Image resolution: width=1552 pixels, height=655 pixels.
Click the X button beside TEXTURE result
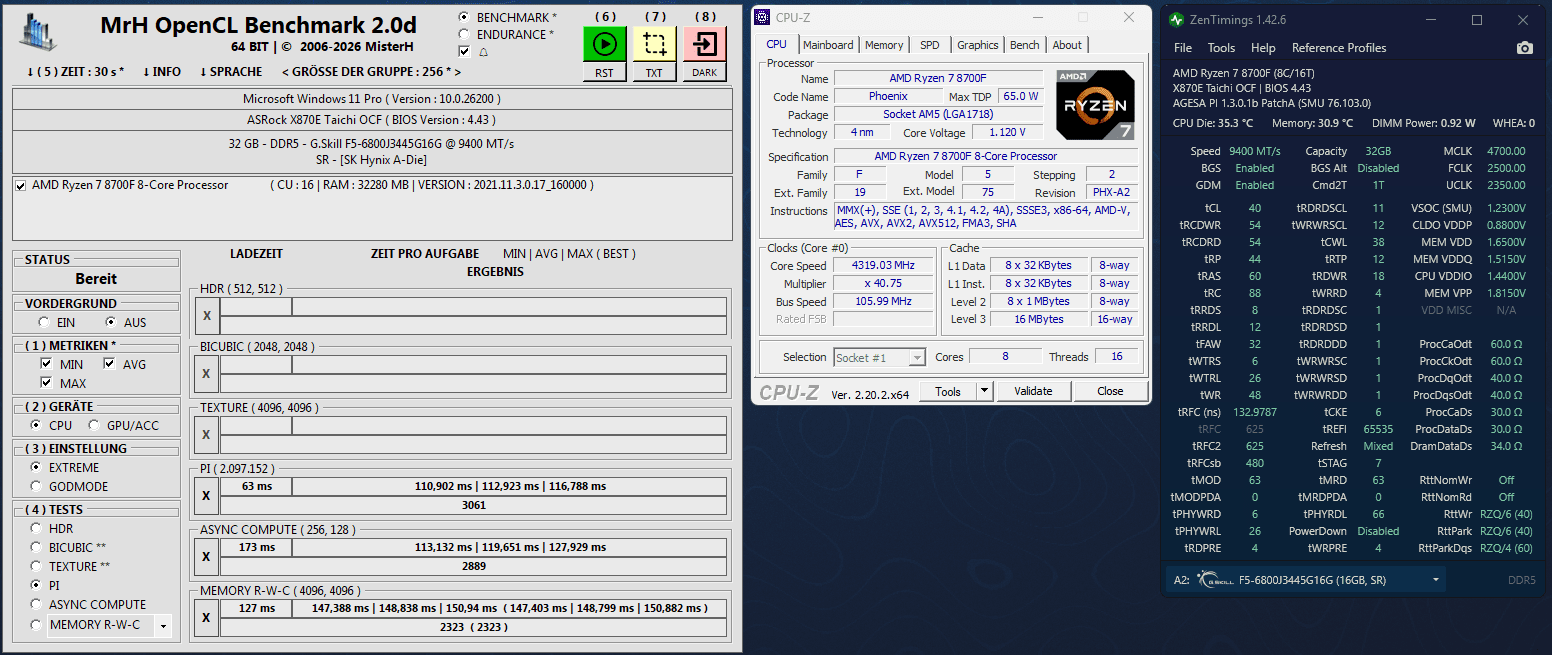(x=207, y=435)
